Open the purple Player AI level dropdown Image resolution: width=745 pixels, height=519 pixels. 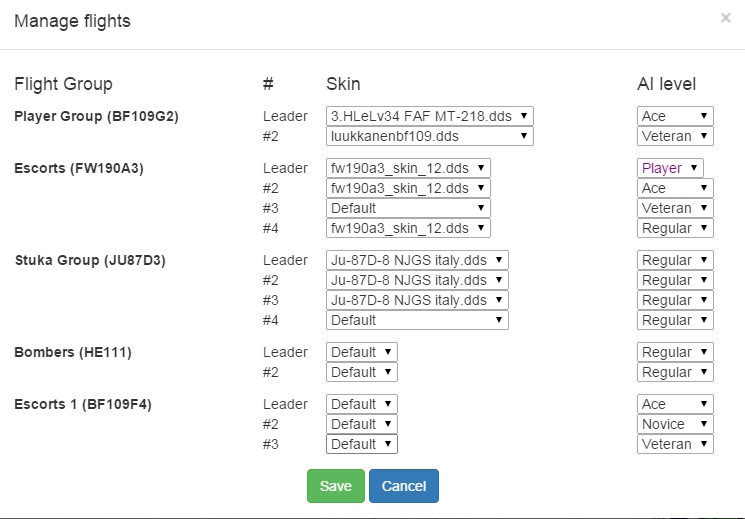pyautogui.click(x=670, y=168)
